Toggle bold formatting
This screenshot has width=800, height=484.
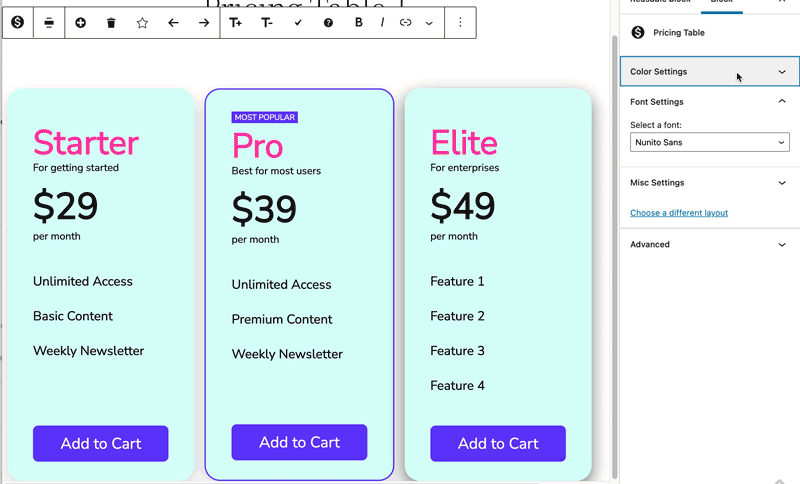tap(359, 22)
